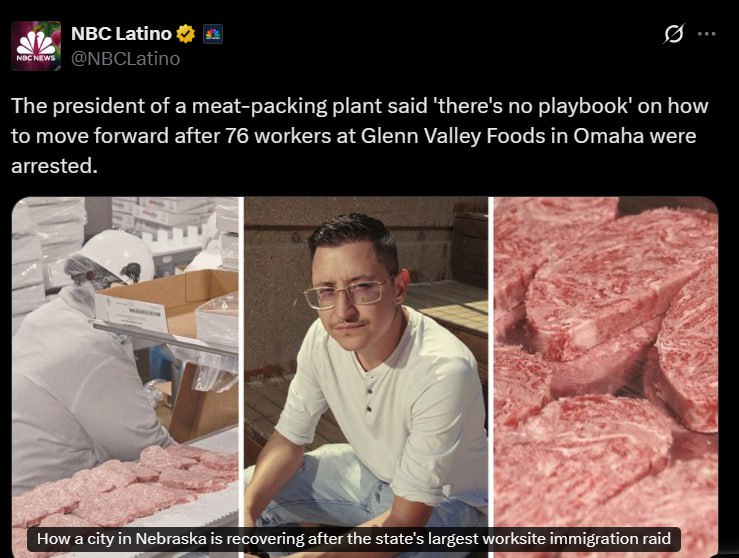Click the word 'arrested.' ending the post
The width and height of the screenshot is (739, 558).
coord(54,166)
